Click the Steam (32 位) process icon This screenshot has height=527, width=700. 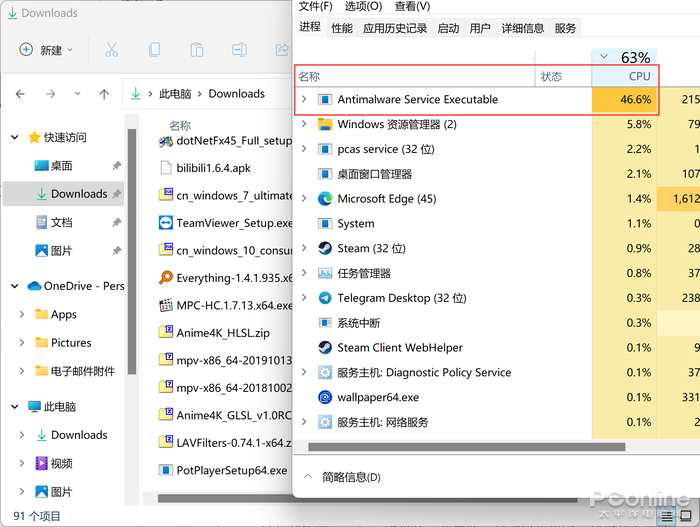(x=325, y=248)
